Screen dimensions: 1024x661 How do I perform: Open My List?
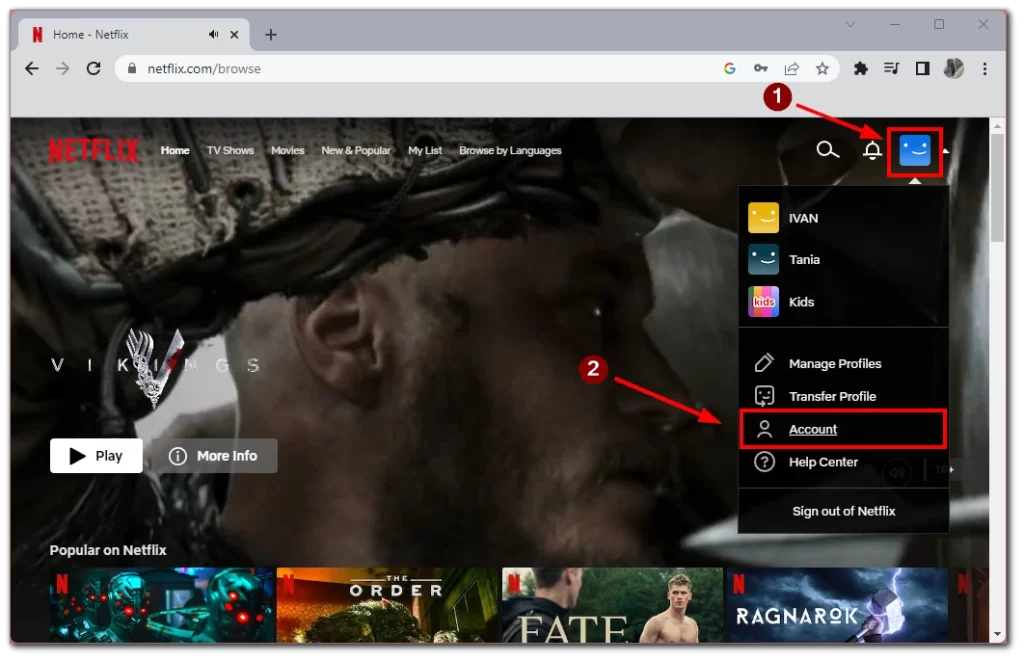point(425,150)
